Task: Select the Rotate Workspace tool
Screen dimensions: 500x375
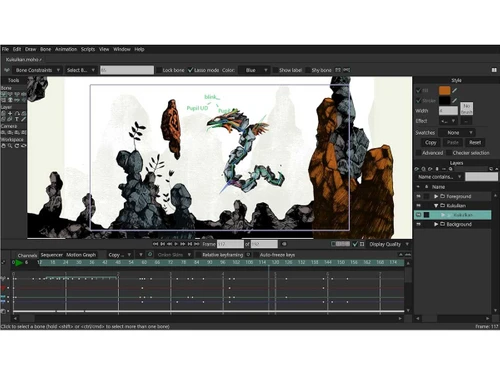Action: (17, 146)
